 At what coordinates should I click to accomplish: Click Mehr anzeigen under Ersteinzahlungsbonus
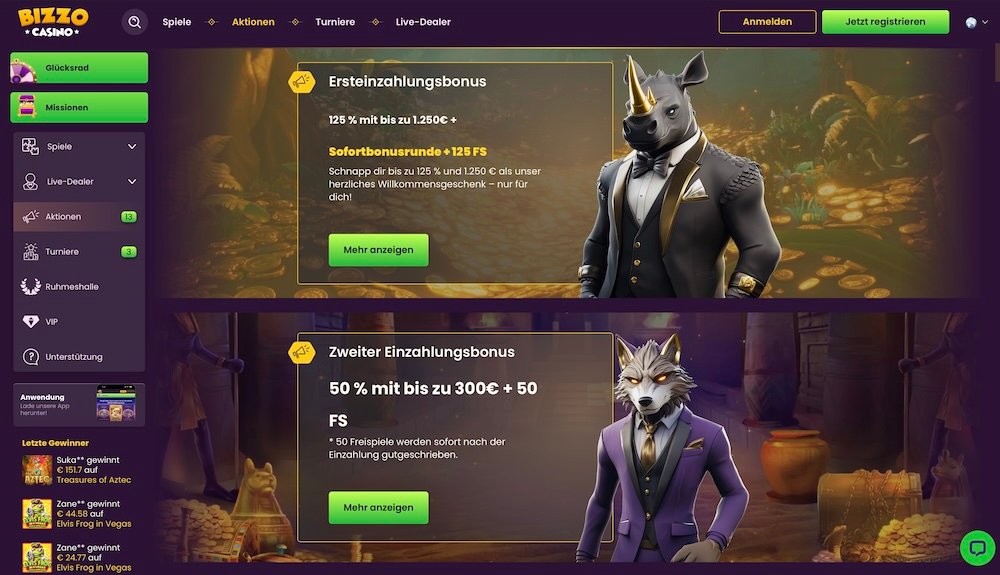[x=378, y=250]
